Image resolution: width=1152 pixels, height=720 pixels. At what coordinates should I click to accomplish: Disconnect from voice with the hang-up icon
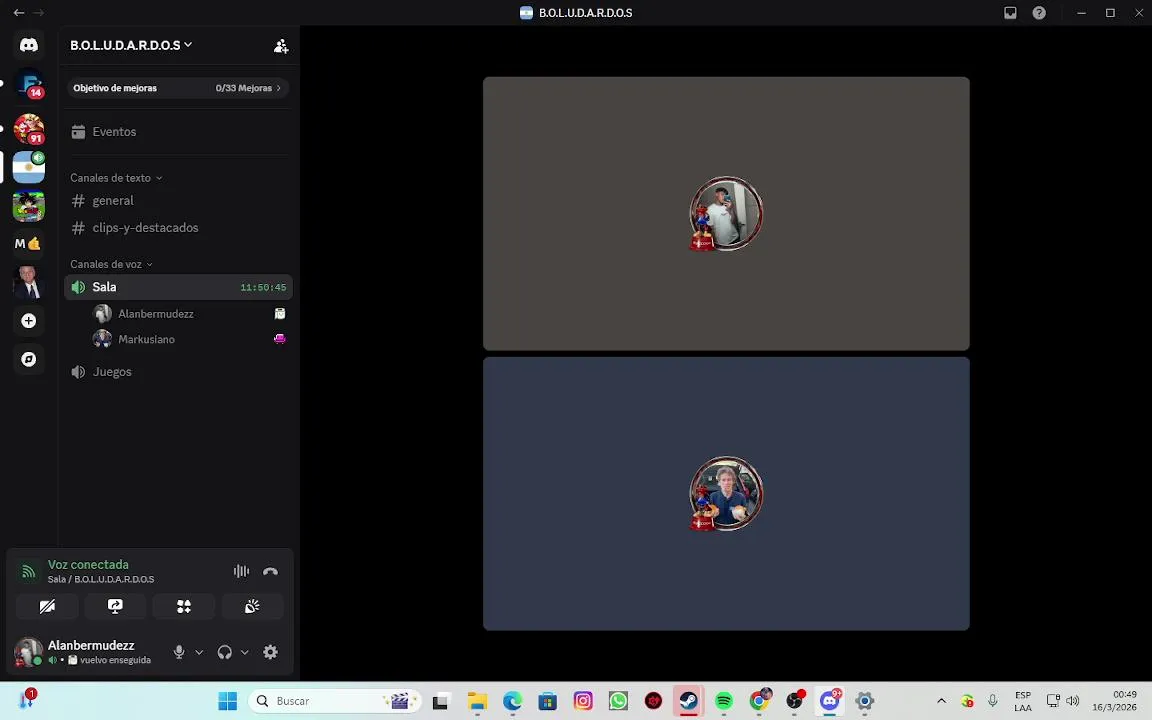pos(270,572)
